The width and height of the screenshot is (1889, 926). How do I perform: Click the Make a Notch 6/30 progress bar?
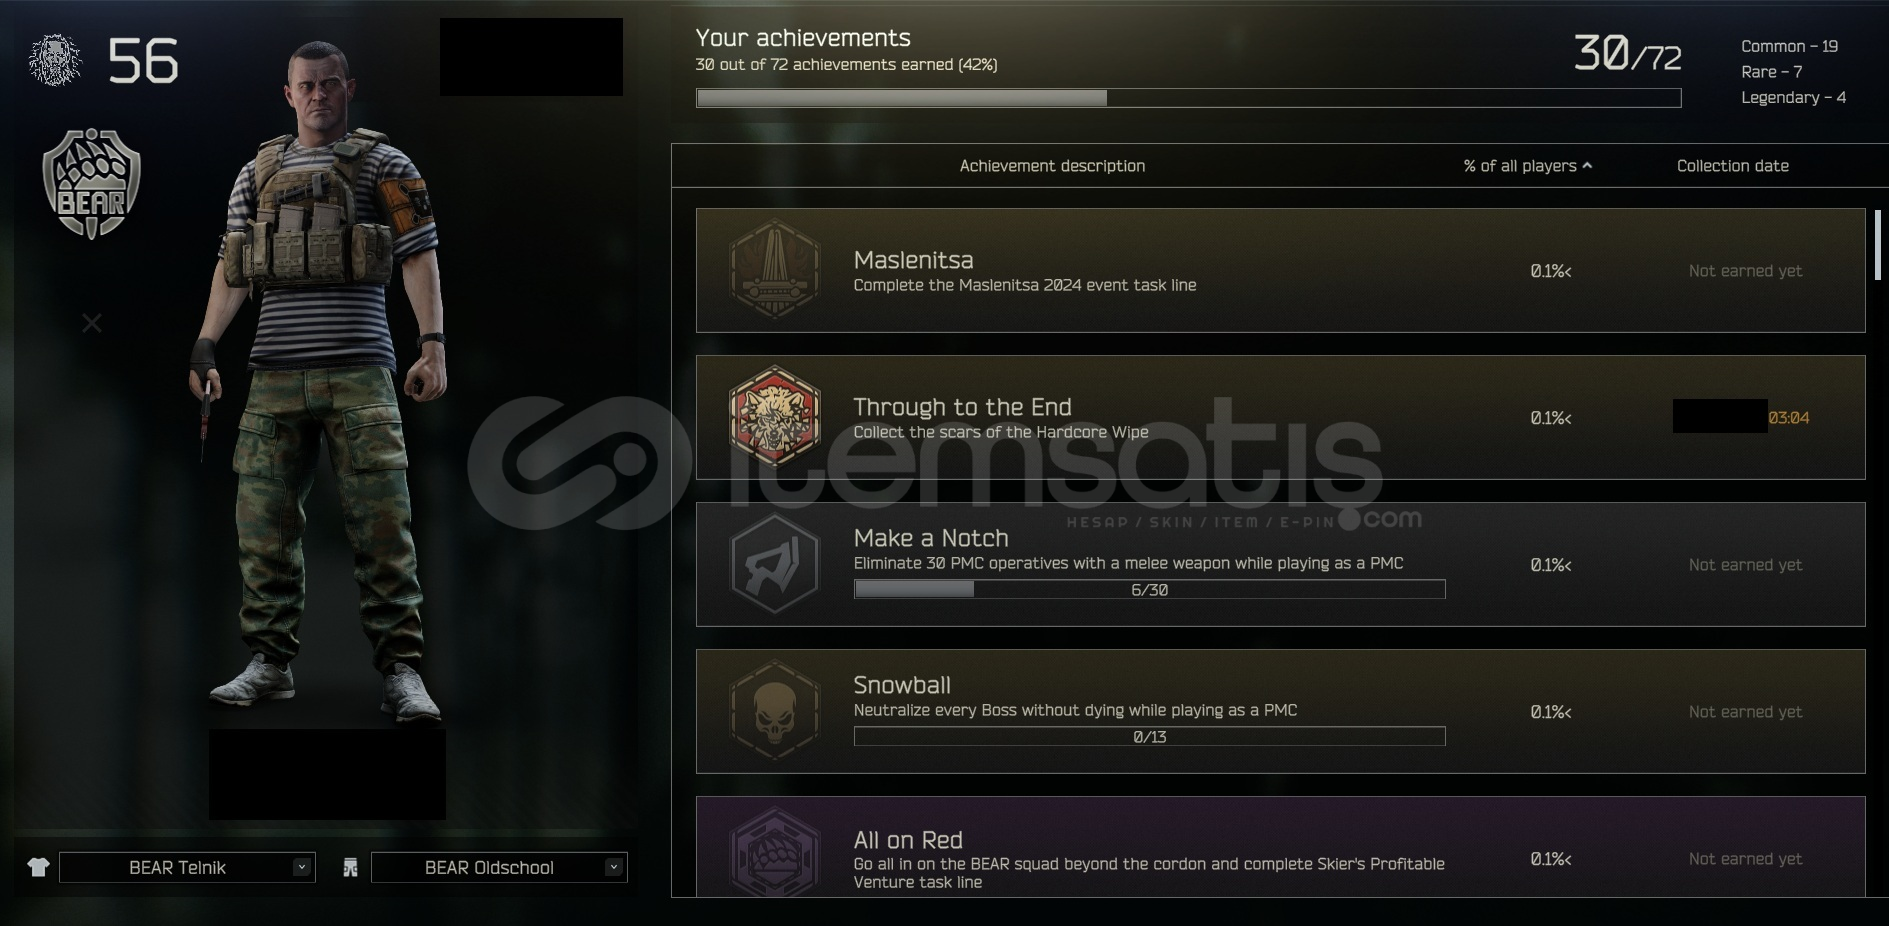click(x=1149, y=590)
